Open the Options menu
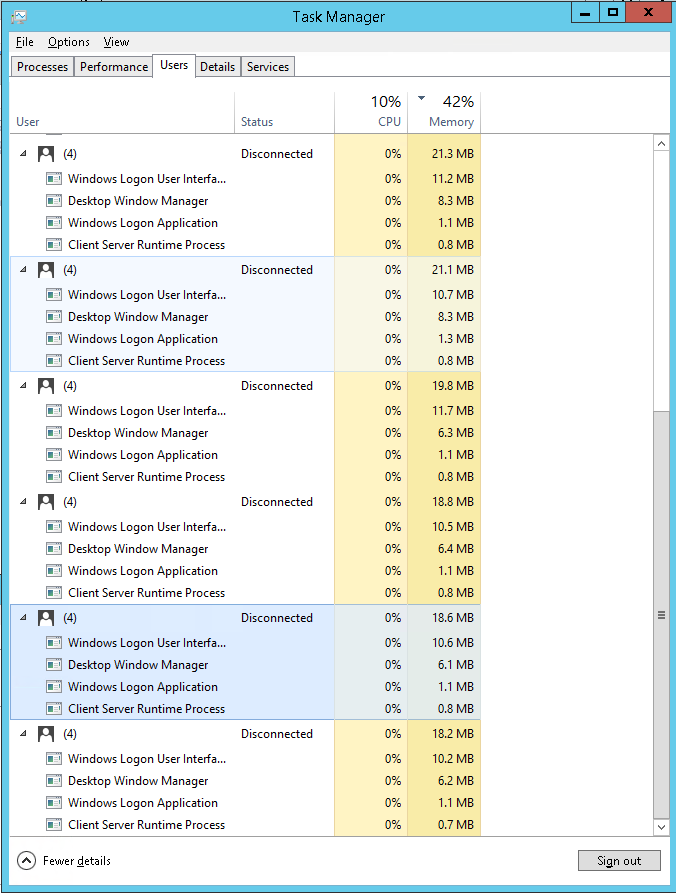Viewport: 676px width, 893px height. coord(69,42)
